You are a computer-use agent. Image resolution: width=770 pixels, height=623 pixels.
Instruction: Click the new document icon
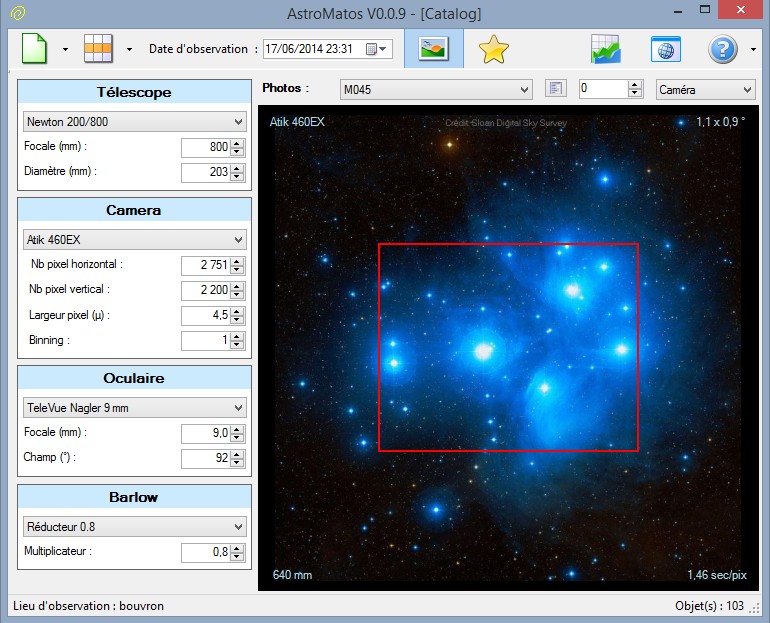tap(34, 49)
